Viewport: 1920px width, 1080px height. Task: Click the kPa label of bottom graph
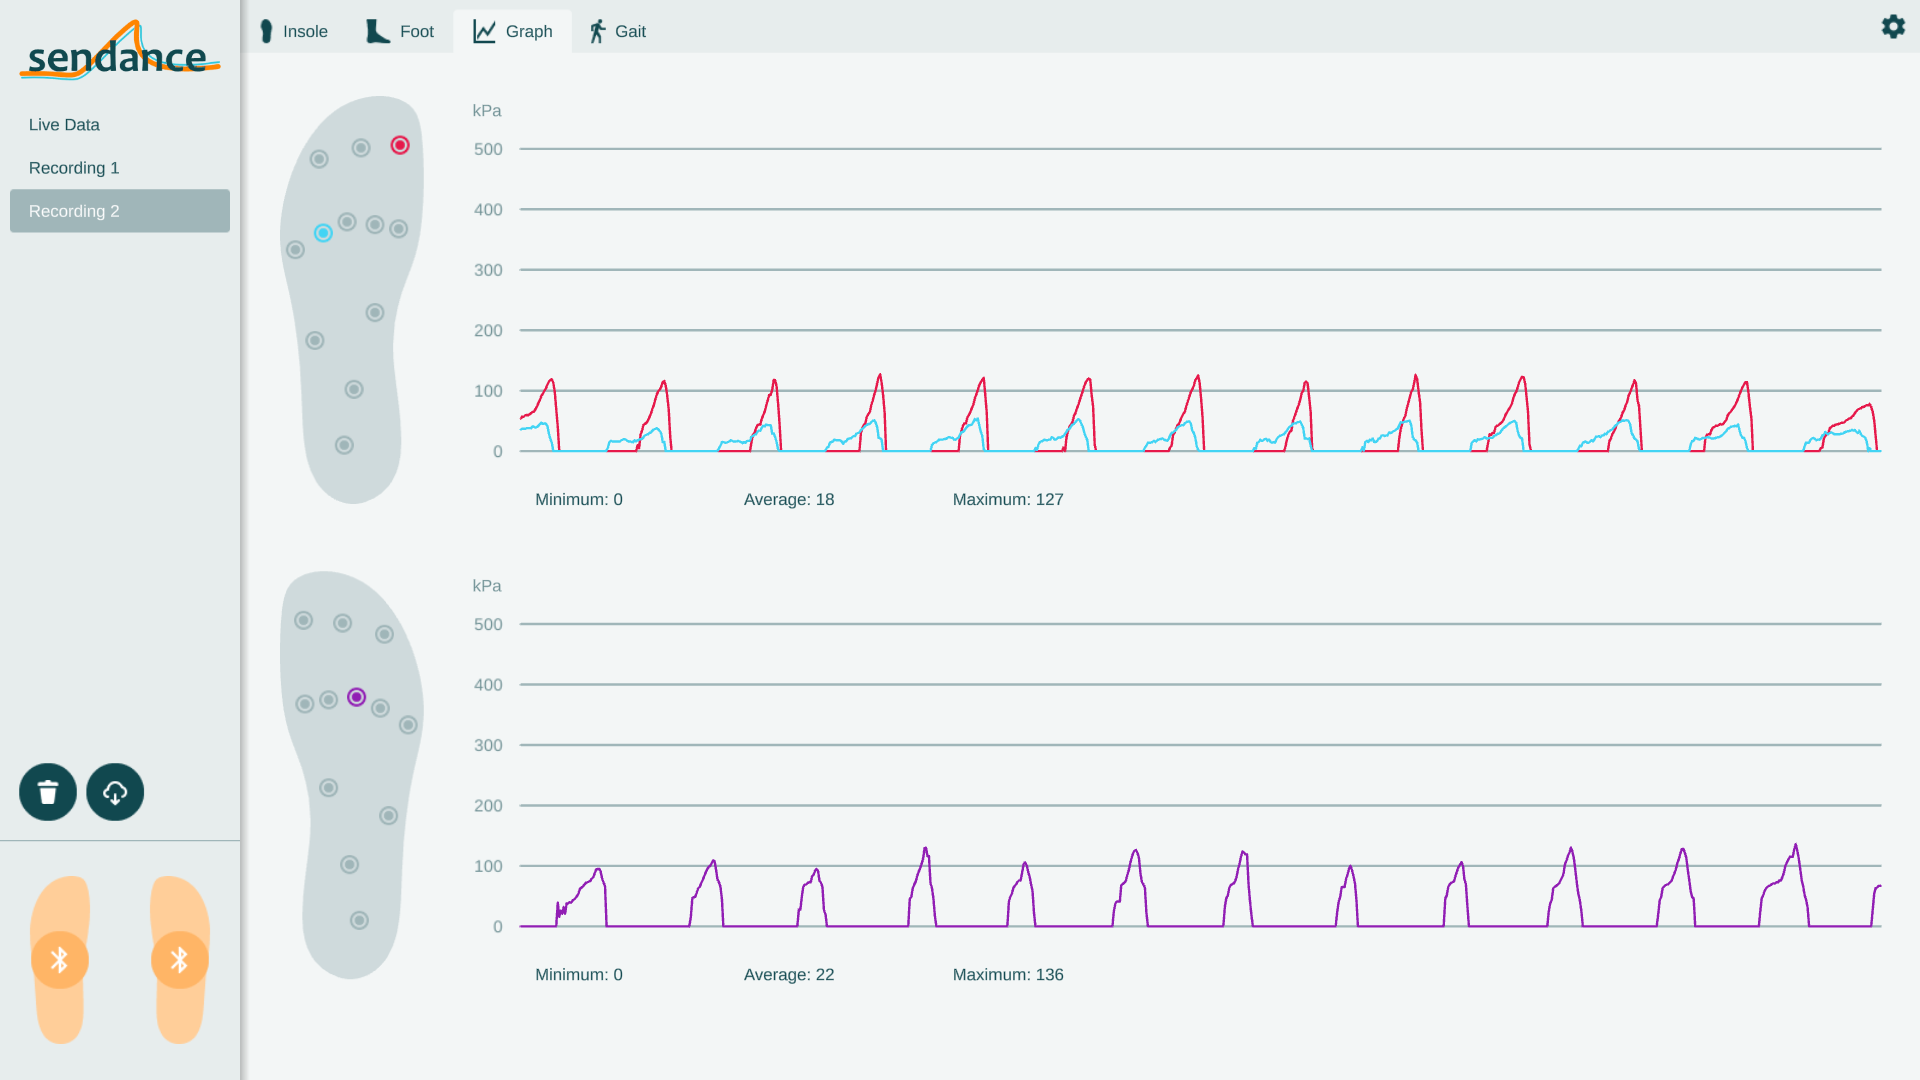coord(487,586)
